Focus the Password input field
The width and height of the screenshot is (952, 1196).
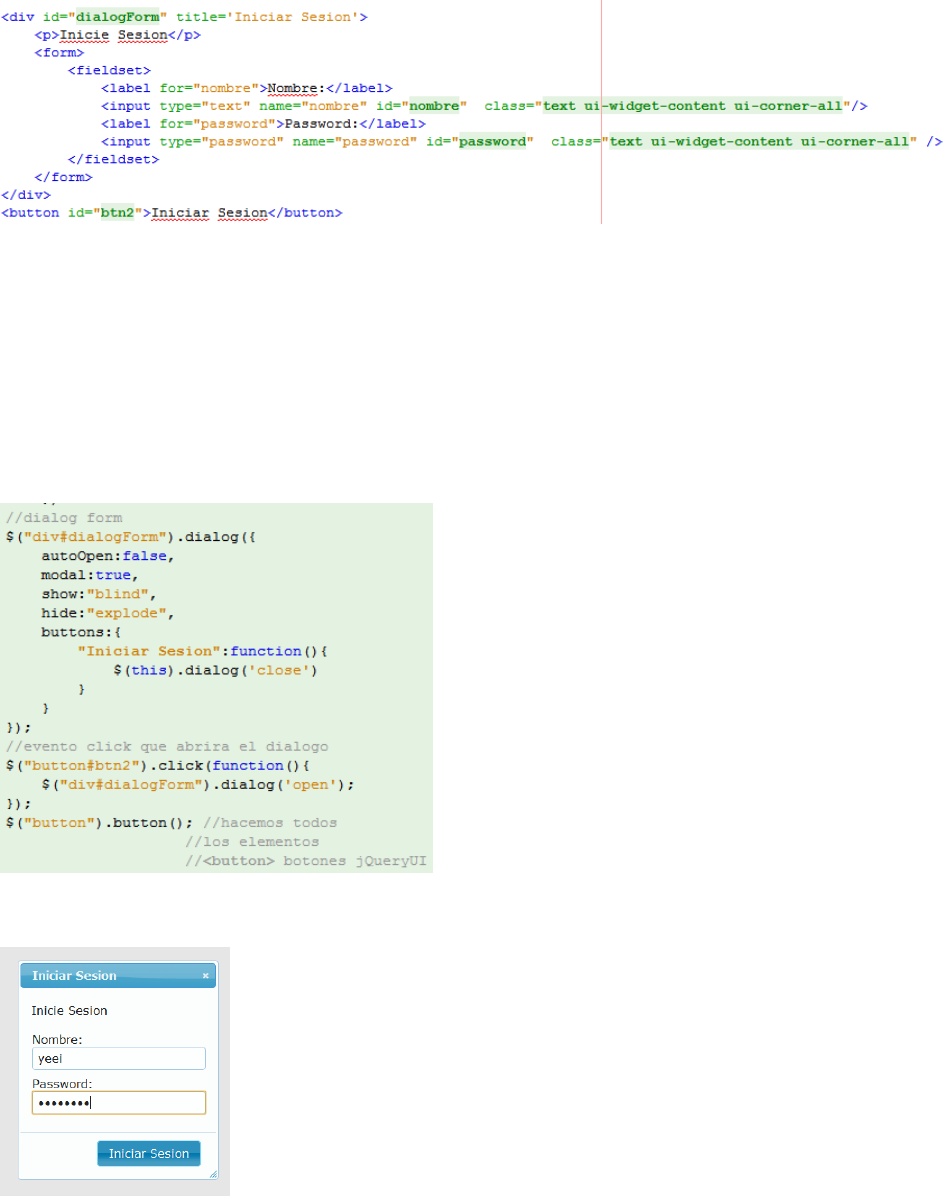(119, 1102)
